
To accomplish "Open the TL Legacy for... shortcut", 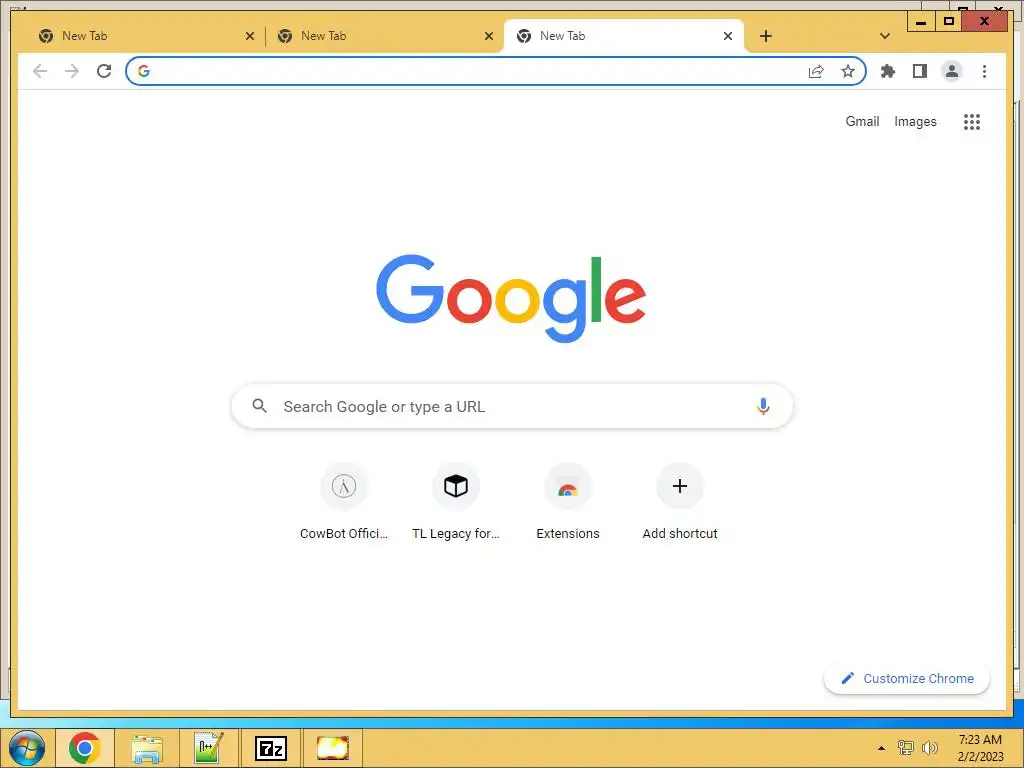I will [x=456, y=503].
